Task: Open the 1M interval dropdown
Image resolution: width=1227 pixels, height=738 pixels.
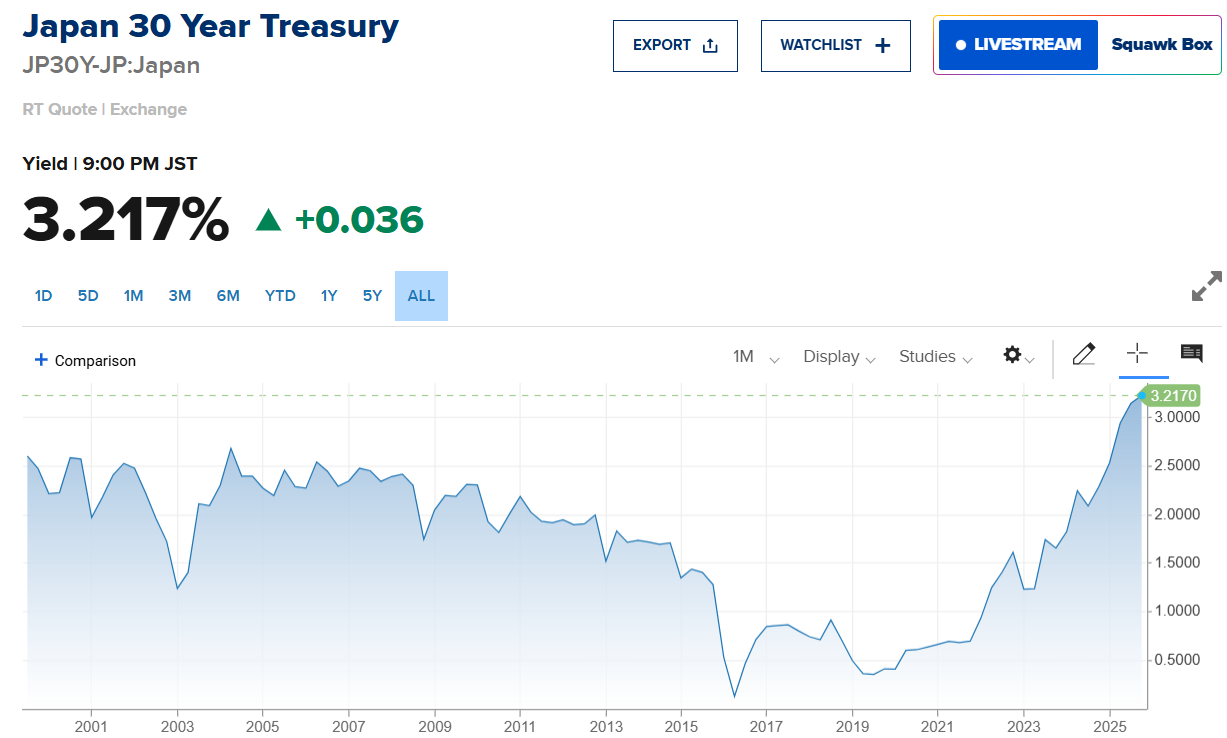Action: (x=755, y=357)
